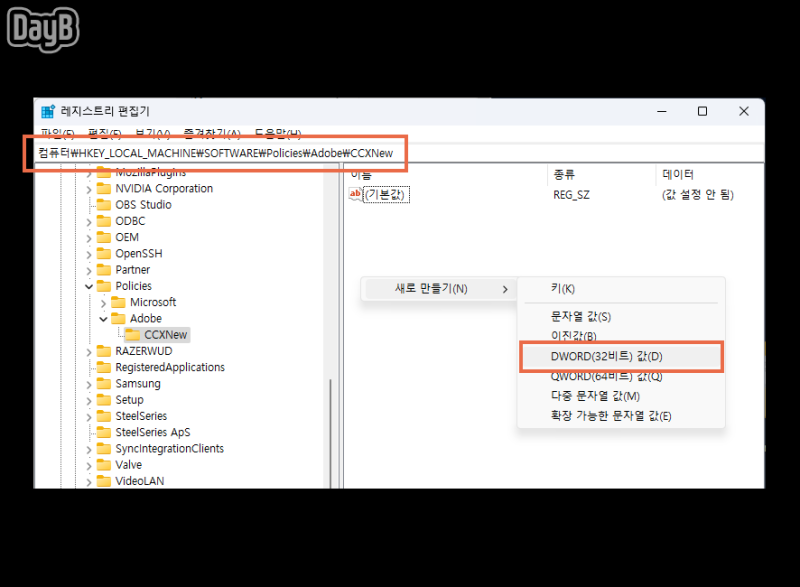This screenshot has height=587, width=800.
Task: Click the CCXNew folder icon
Action: 133,335
